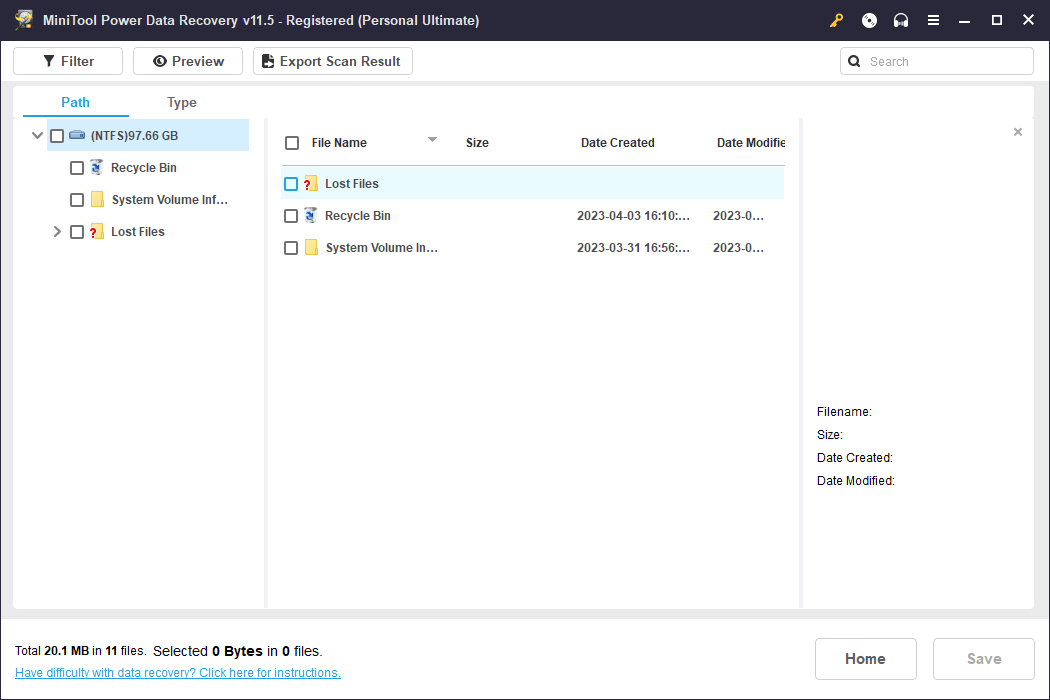Focus the Search input field

[x=937, y=62]
